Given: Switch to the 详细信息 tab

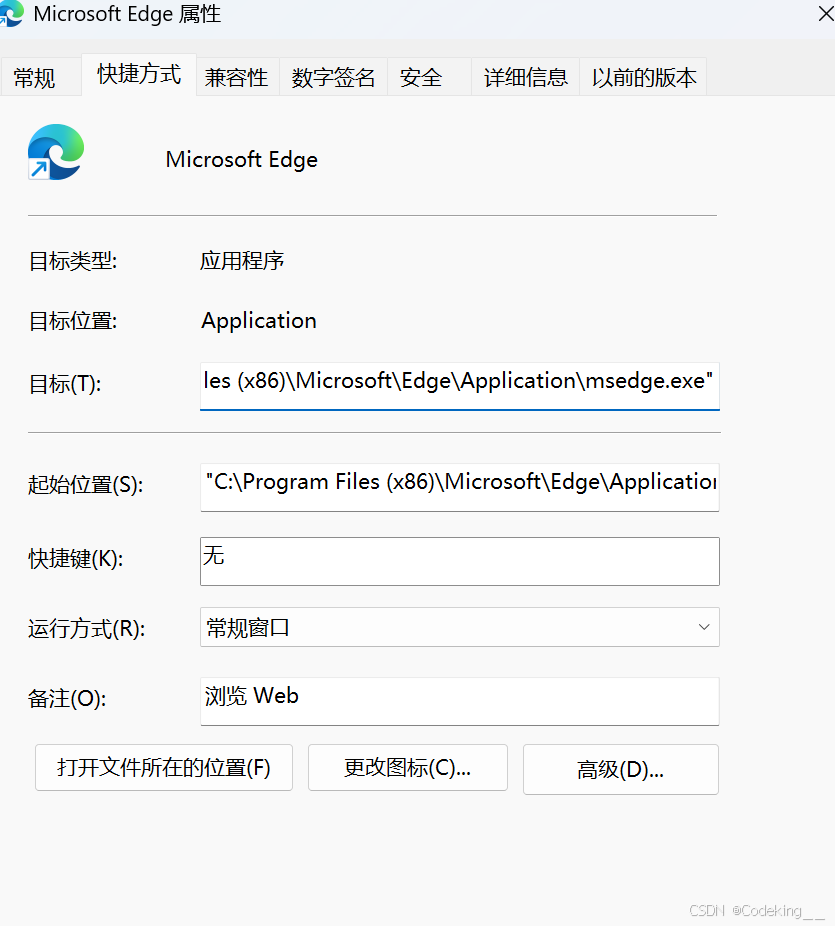Looking at the screenshot, I should (x=526, y=77).
